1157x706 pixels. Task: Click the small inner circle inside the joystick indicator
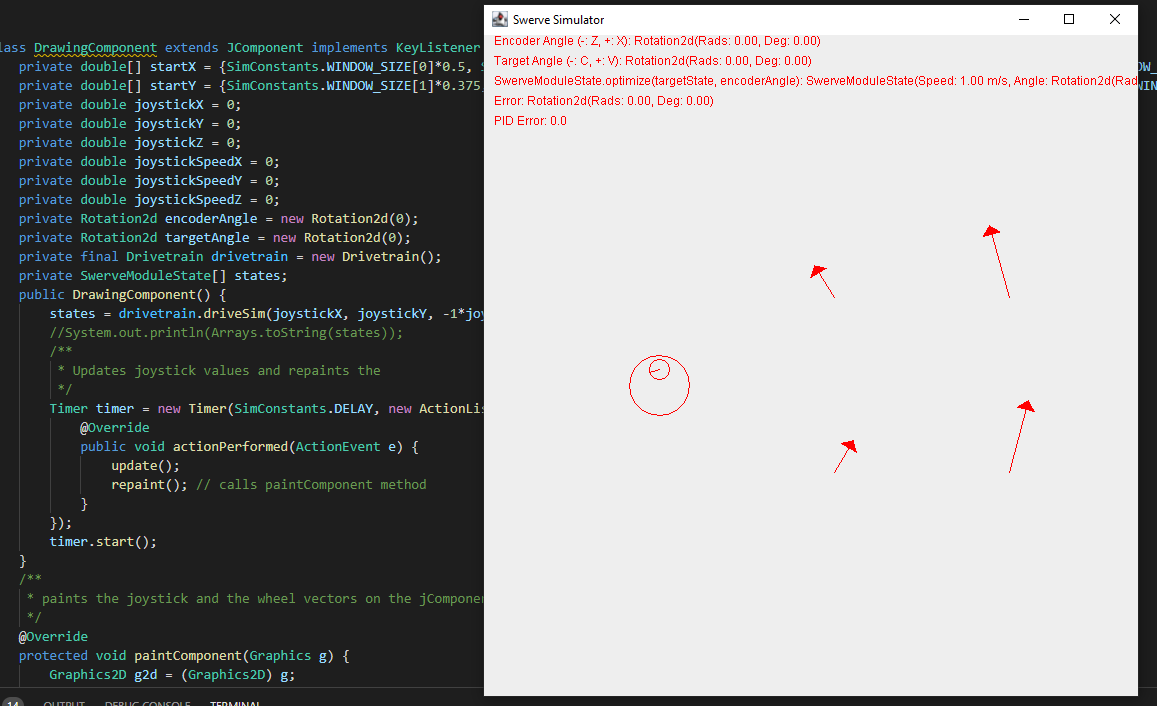pos(658,369)
